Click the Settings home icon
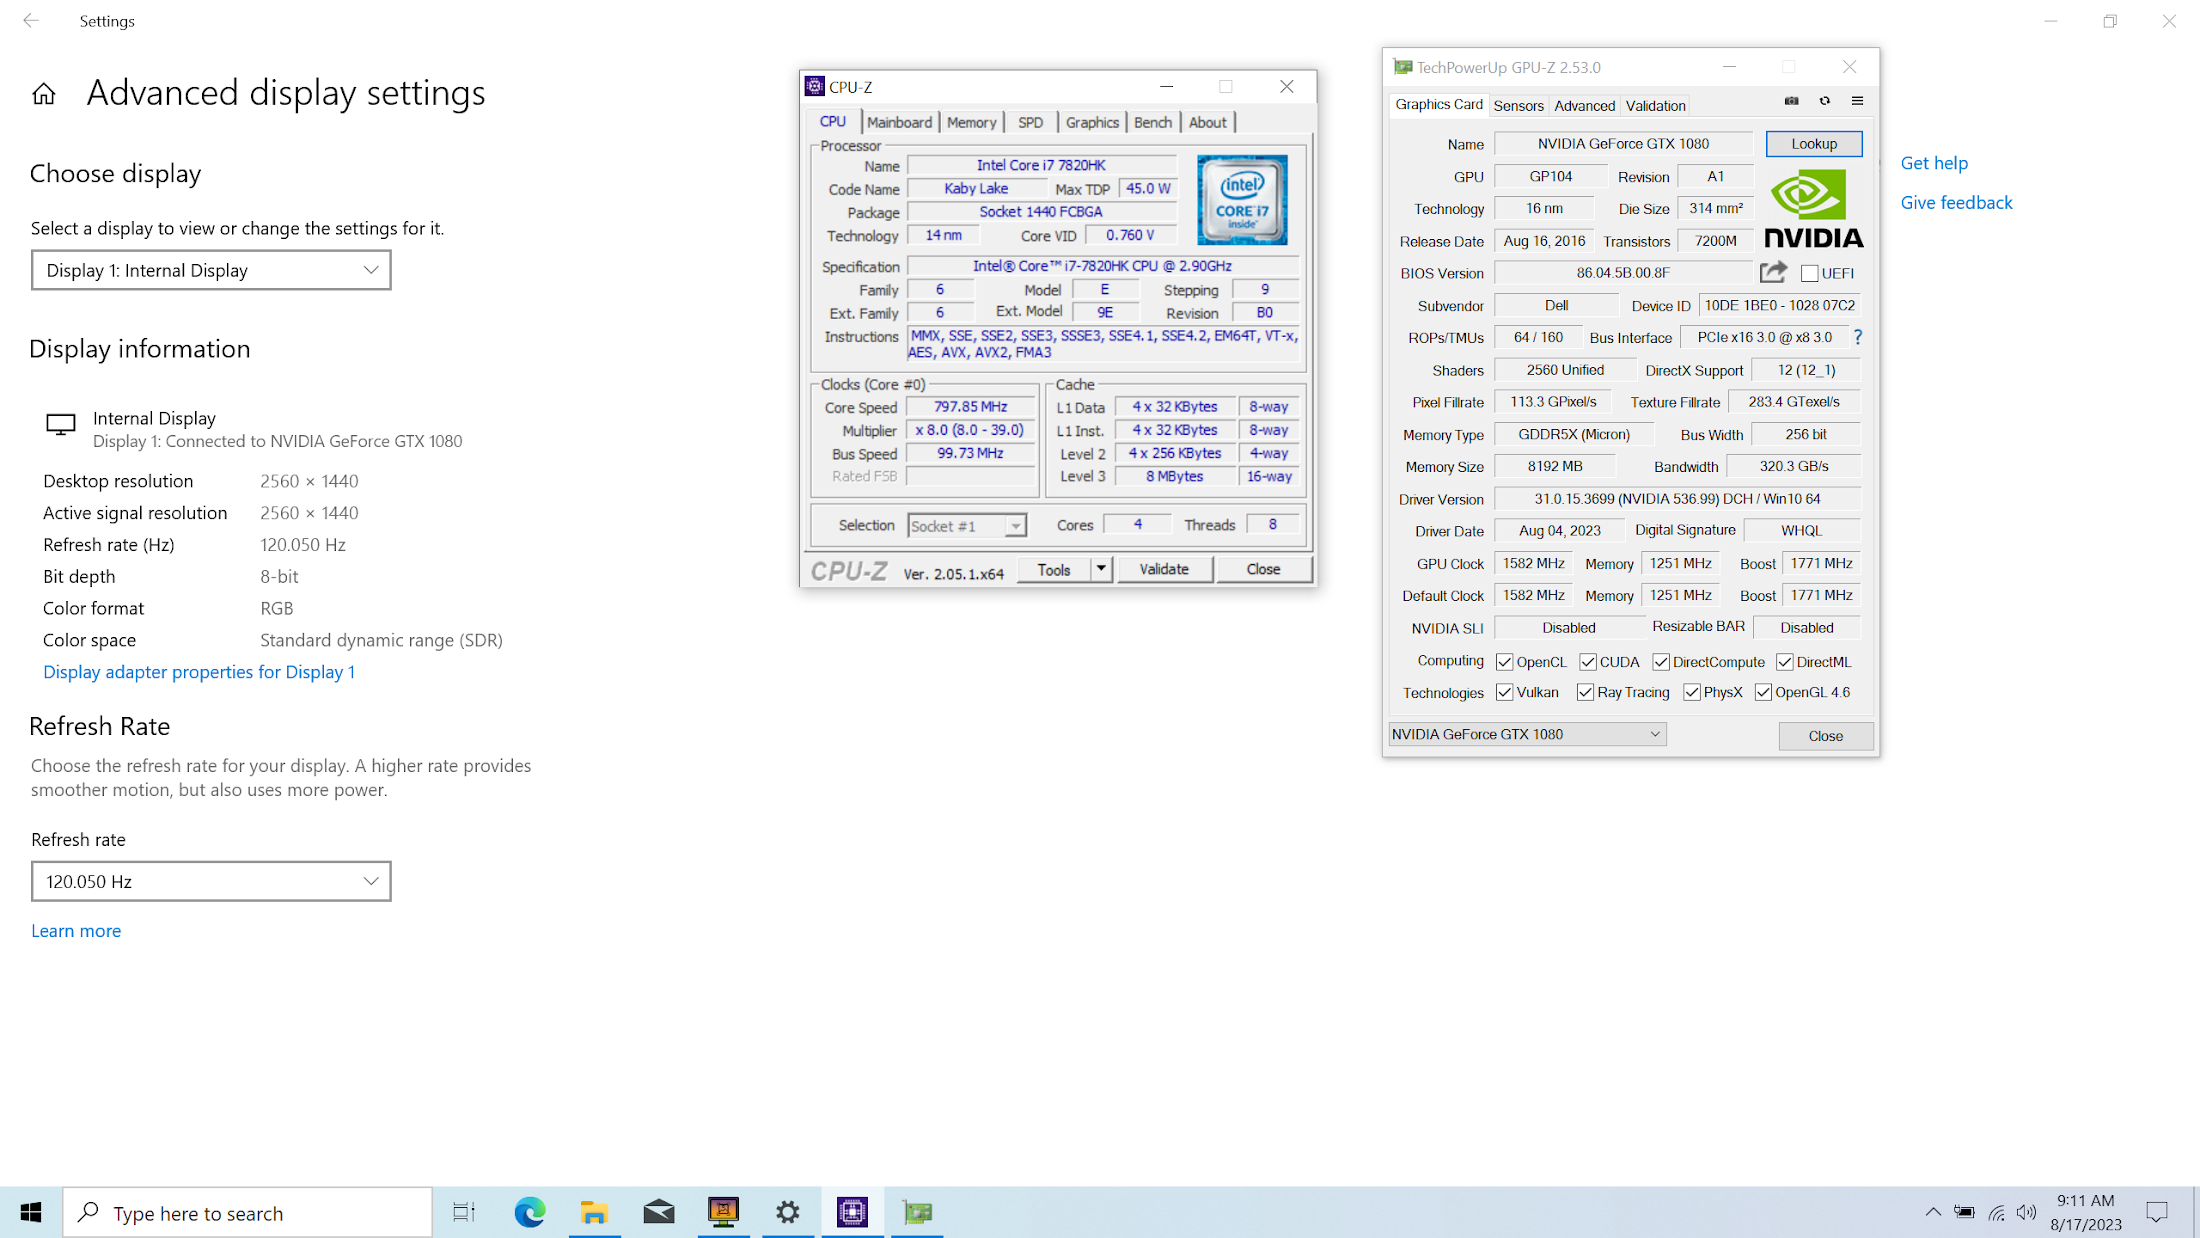The width and height of the screenshot is (2200, 1238). pyautogui.click(x=44, y=94)
